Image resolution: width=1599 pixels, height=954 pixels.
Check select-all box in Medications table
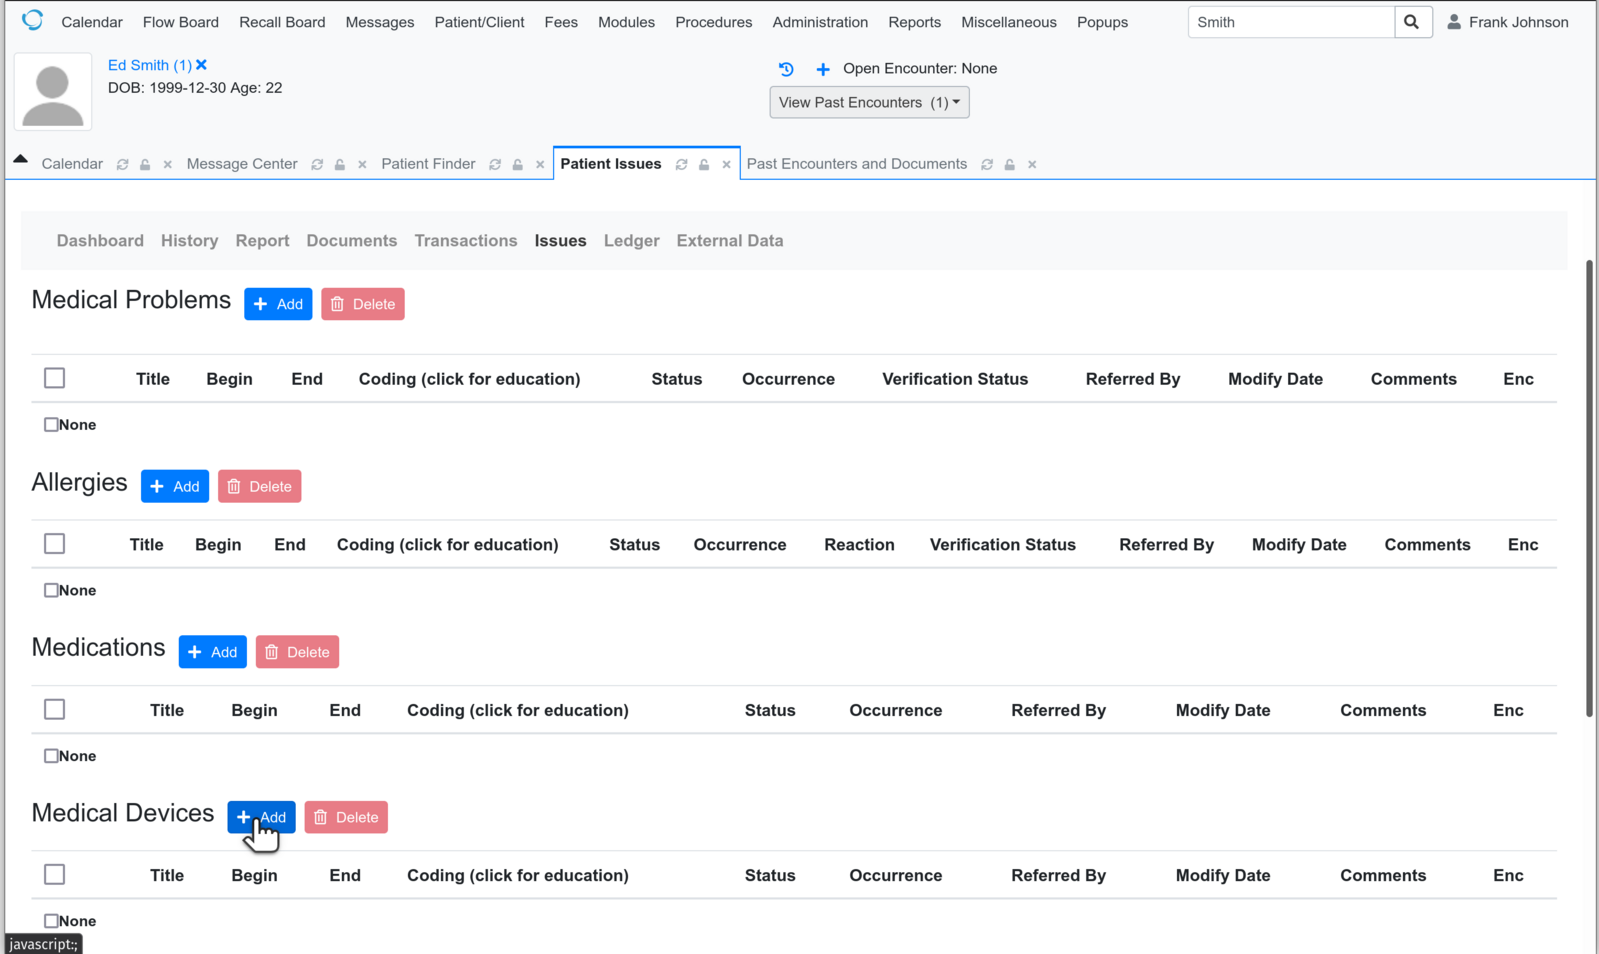coord(55,709)
